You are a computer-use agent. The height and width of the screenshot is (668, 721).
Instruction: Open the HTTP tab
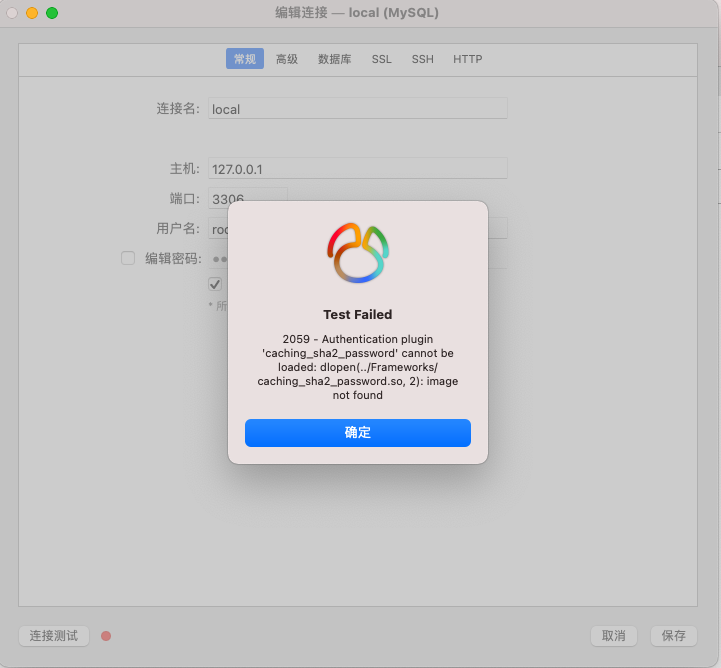click(x=468, y=59)
